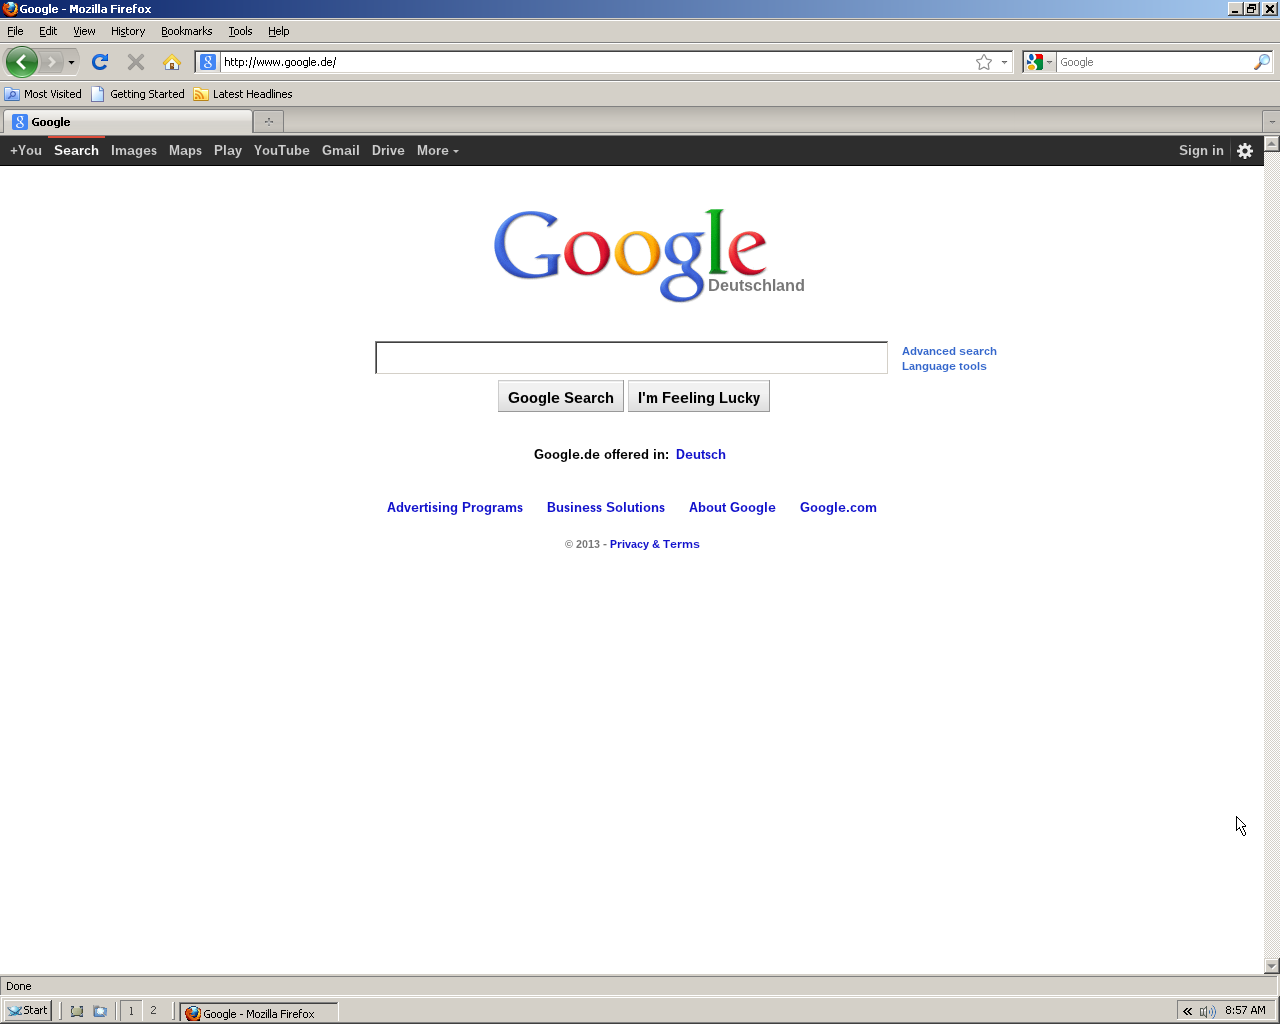Click the scrollbar up arrow
This screenshot has width=1280, height=1024.
click(x=1272, y=143)
